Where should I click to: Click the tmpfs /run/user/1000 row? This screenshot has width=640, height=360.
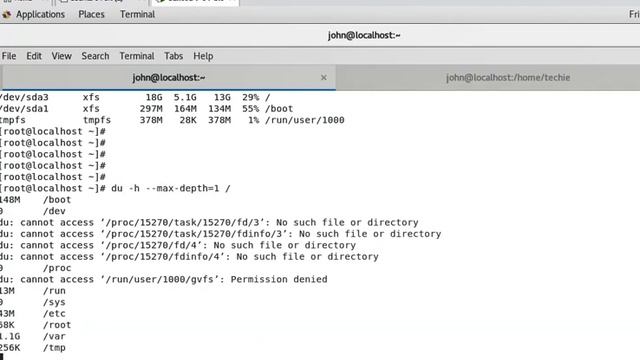point(172,120)
